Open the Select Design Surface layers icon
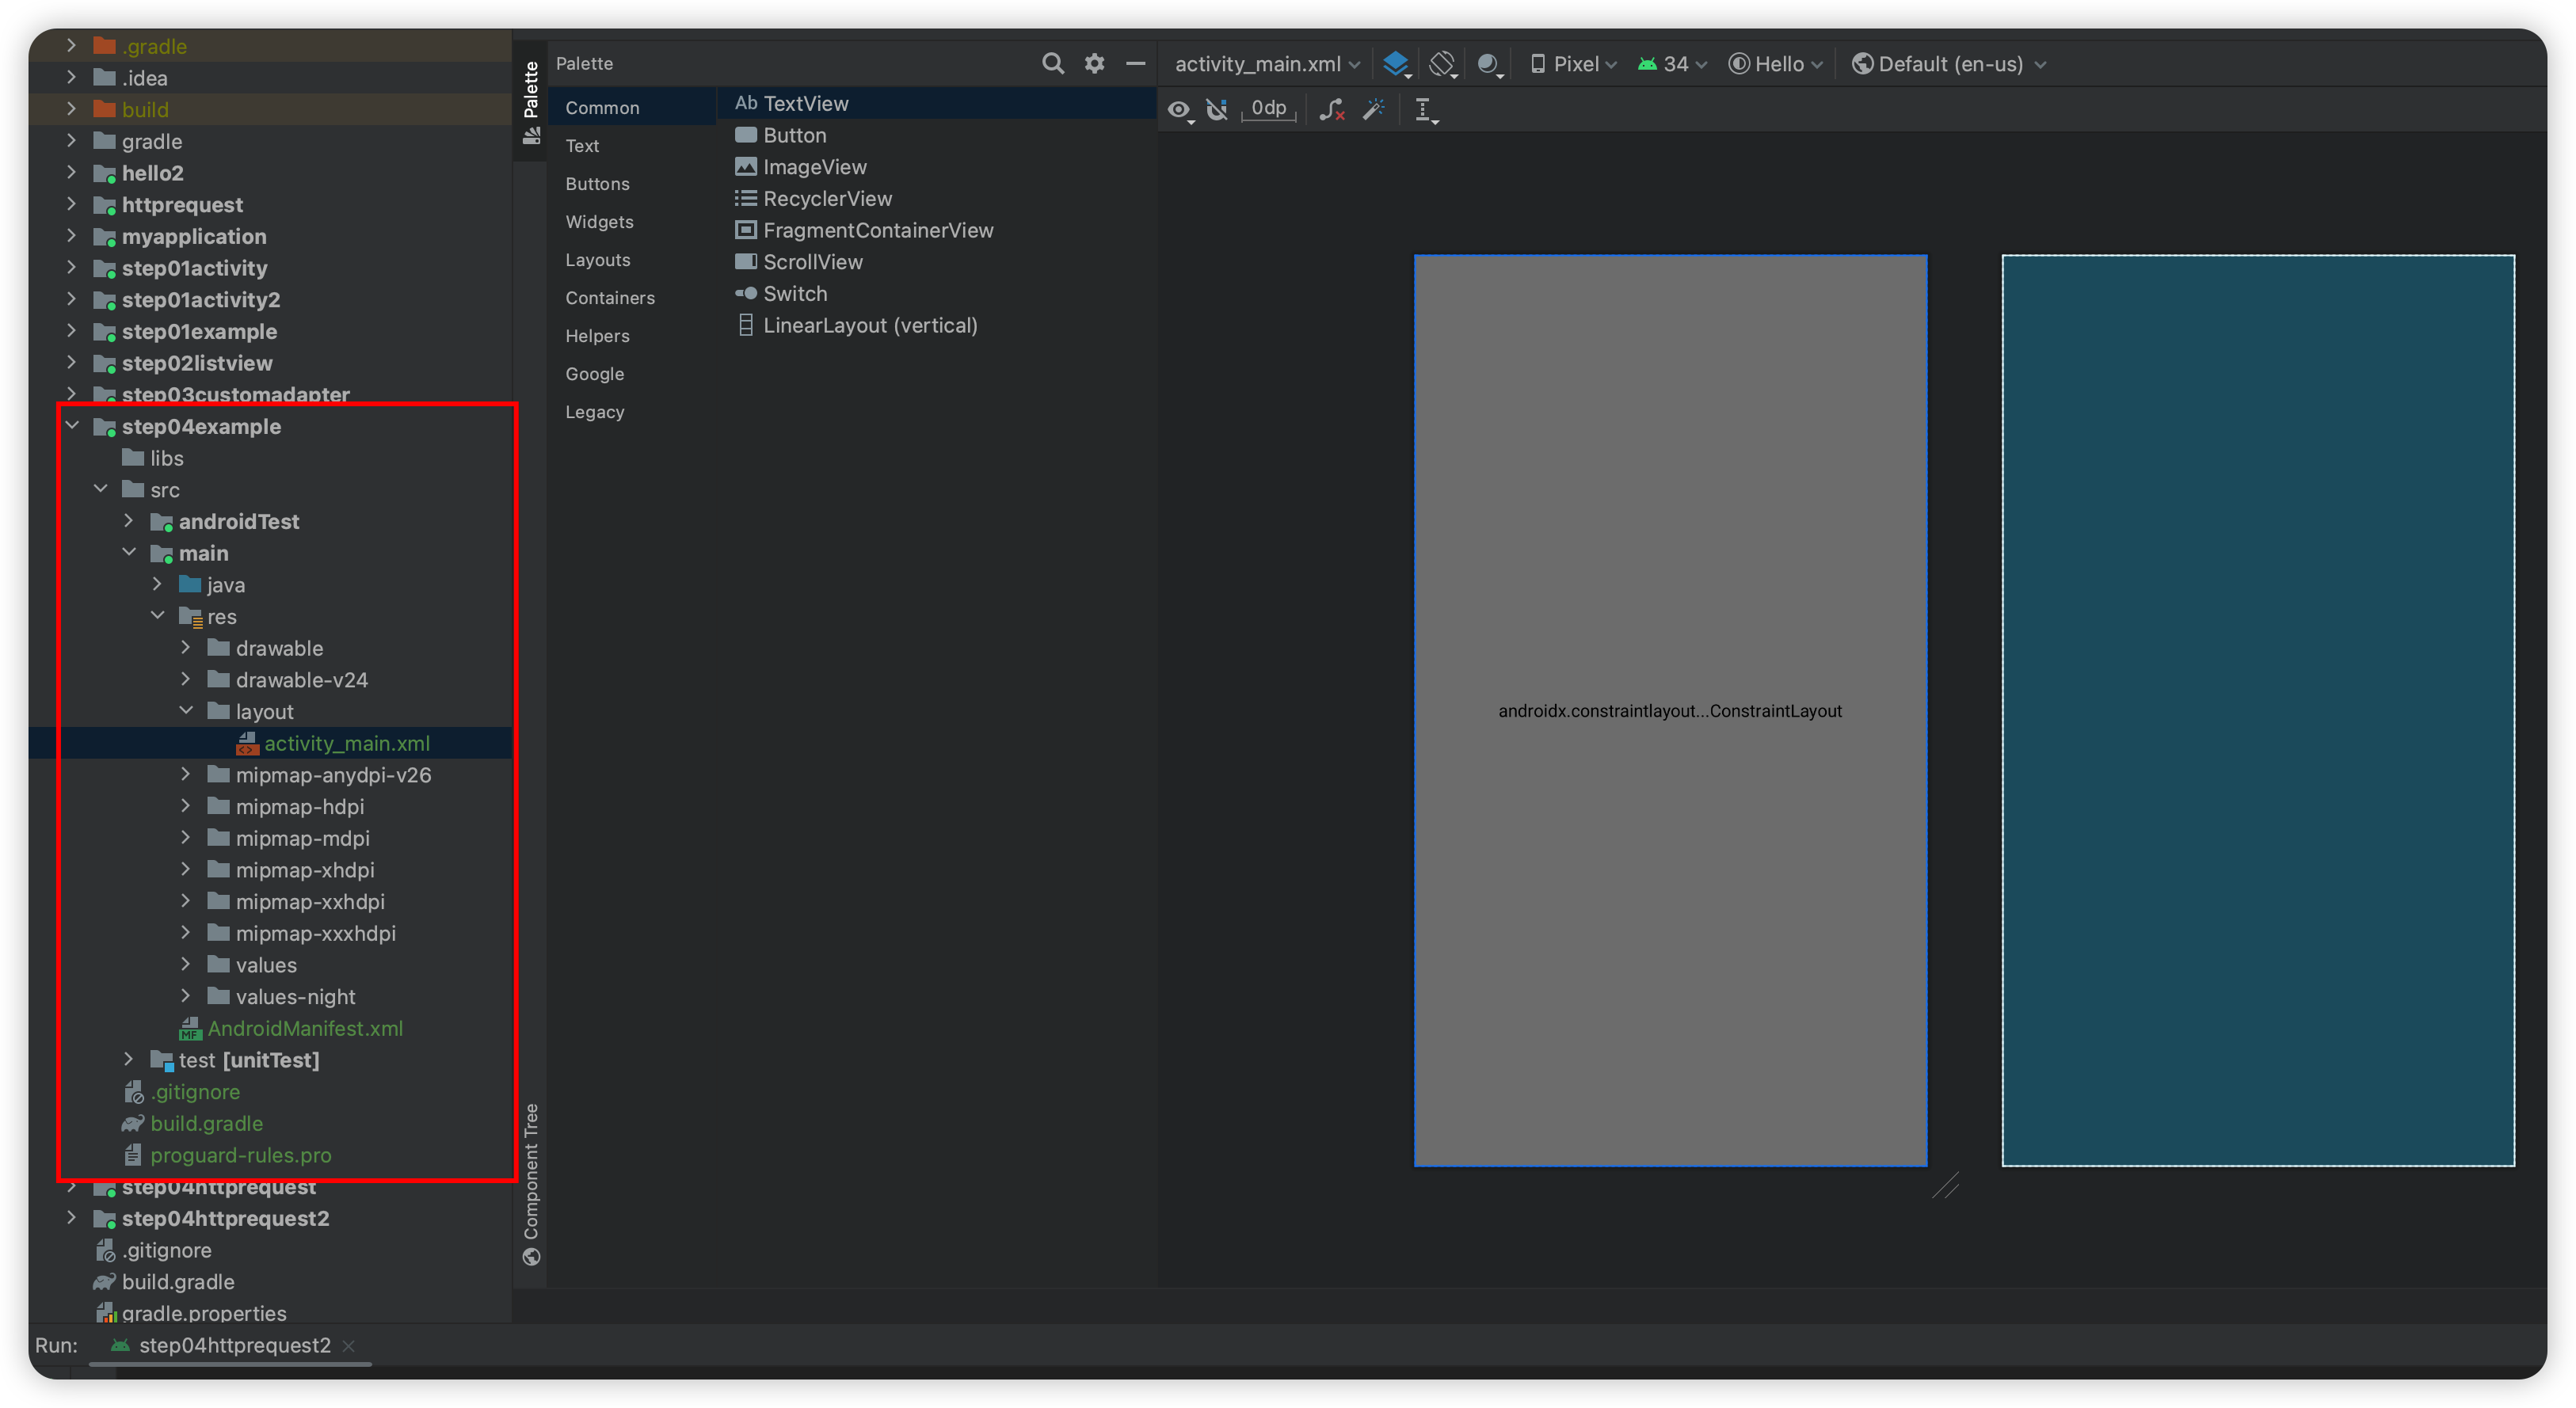Viewport: 2576px width, 1408px height. [x=1396, y=64]
